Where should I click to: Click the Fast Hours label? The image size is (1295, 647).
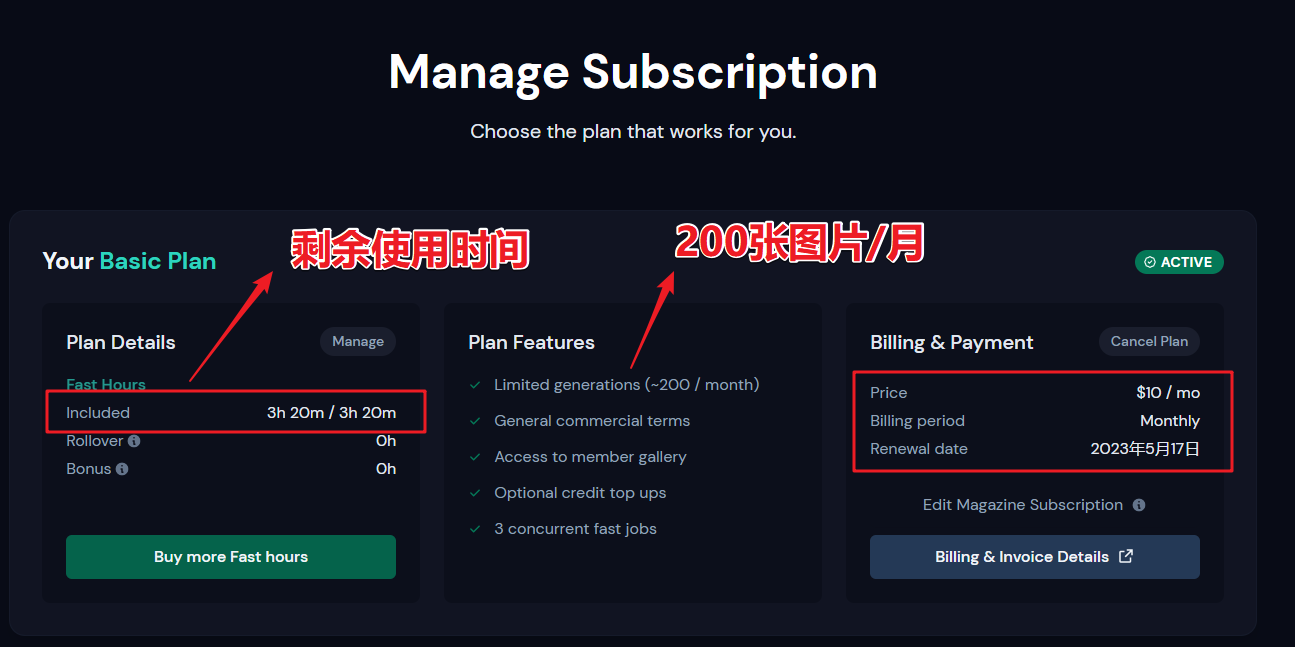coord(106,384)
